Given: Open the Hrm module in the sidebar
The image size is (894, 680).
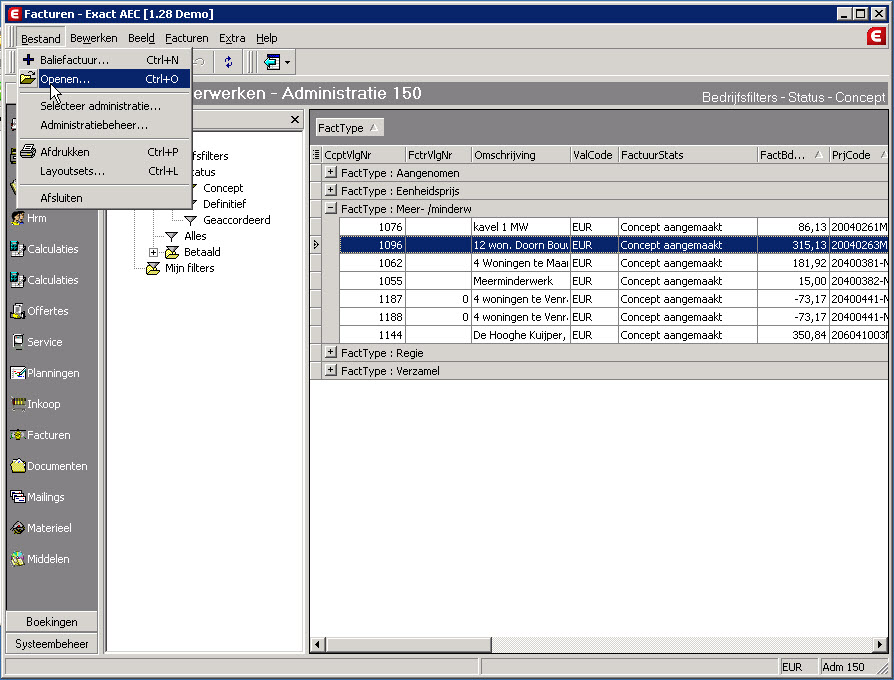Looking at the screenshot, I should coord(29,218).
